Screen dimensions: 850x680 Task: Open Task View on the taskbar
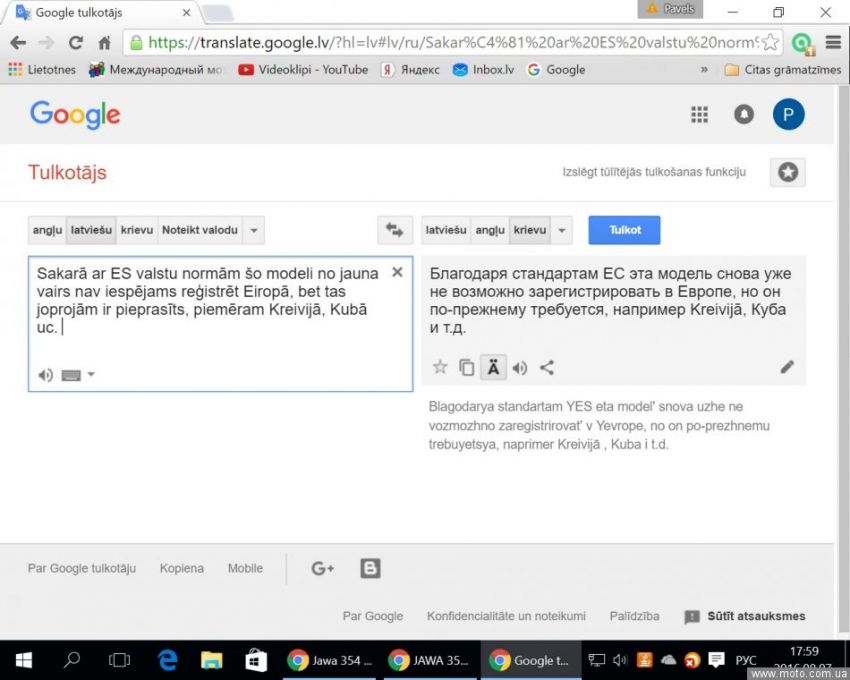119,660
